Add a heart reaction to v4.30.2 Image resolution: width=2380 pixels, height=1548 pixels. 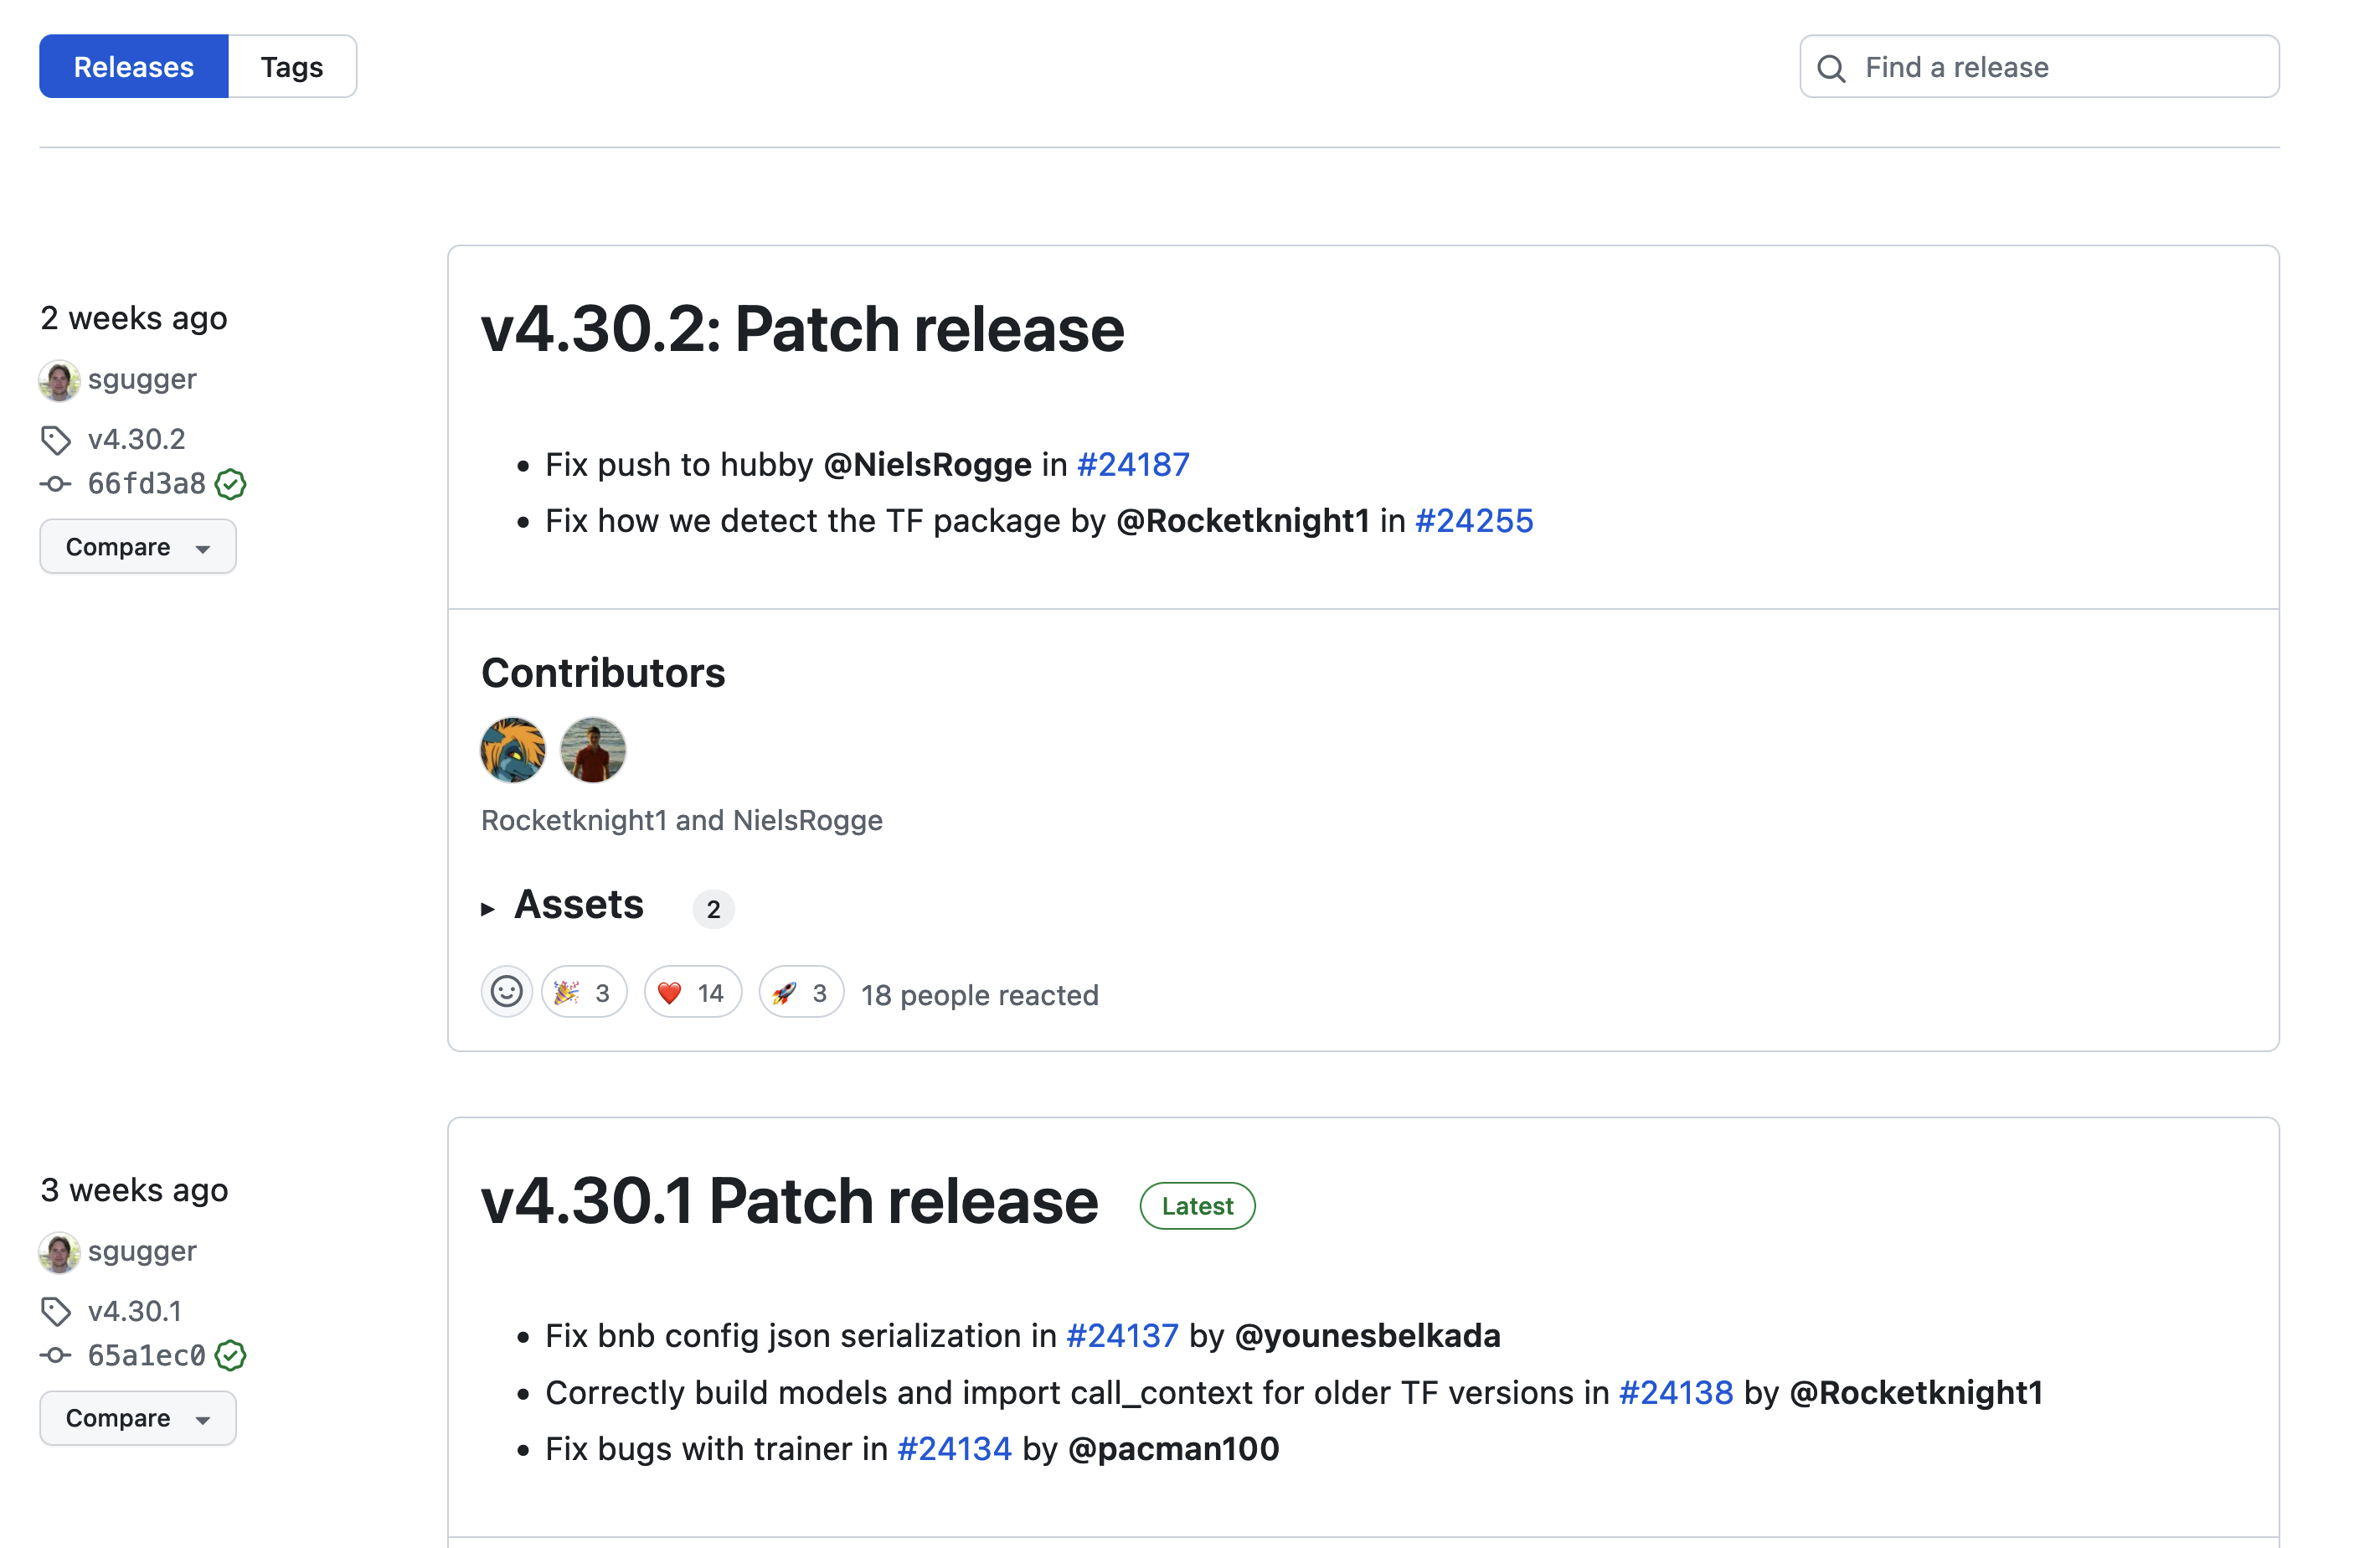click(692, 991)
